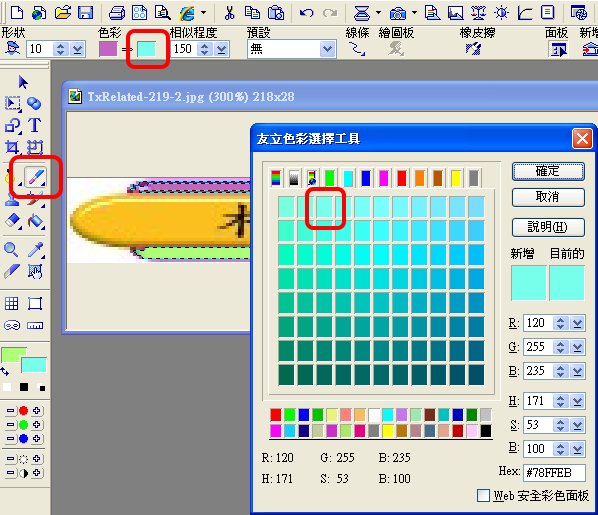Viewport: 598px width, 515px height.
Task: Click the 確定 OK button
Action: pyautogui.click(x=548, y=171)
